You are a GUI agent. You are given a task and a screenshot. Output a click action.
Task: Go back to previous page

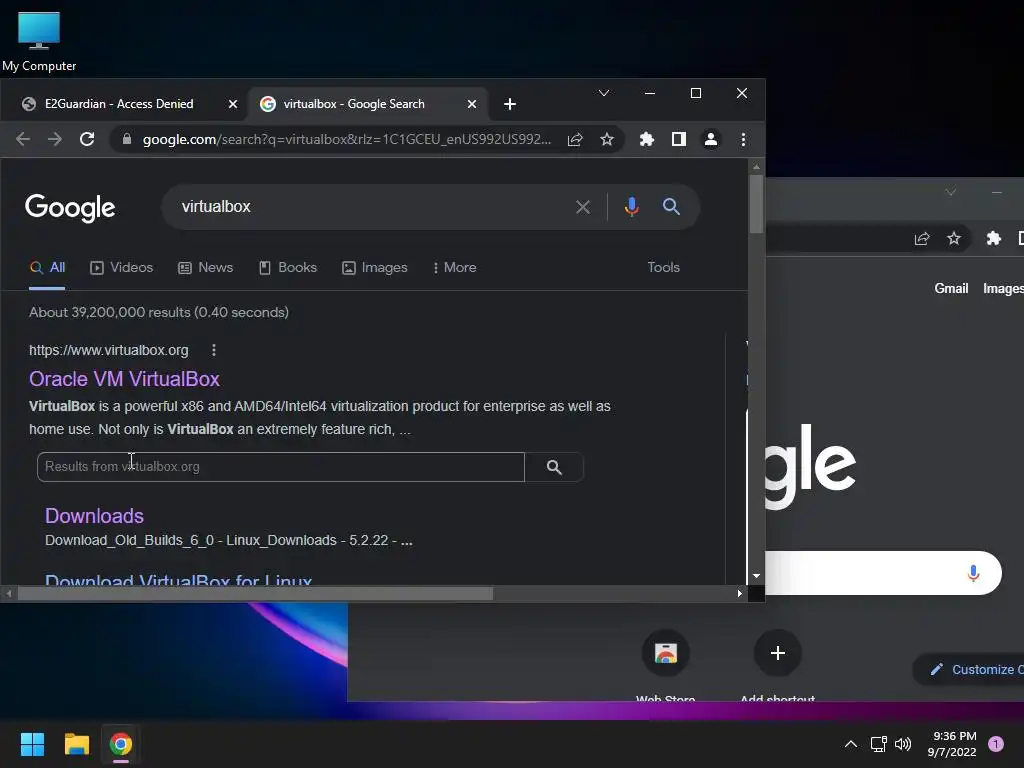tap(23, 139)
